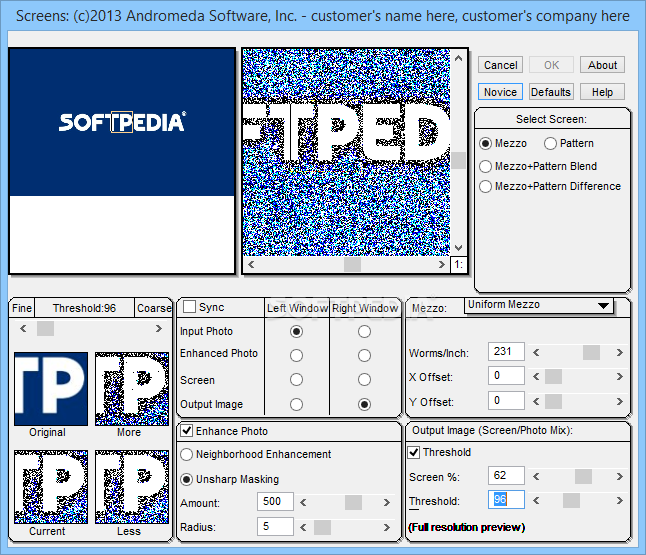This screenshot has height=555, width=646.
Task: Show Enhanced Photo in Right Window
Action: [x=364, y=355]
